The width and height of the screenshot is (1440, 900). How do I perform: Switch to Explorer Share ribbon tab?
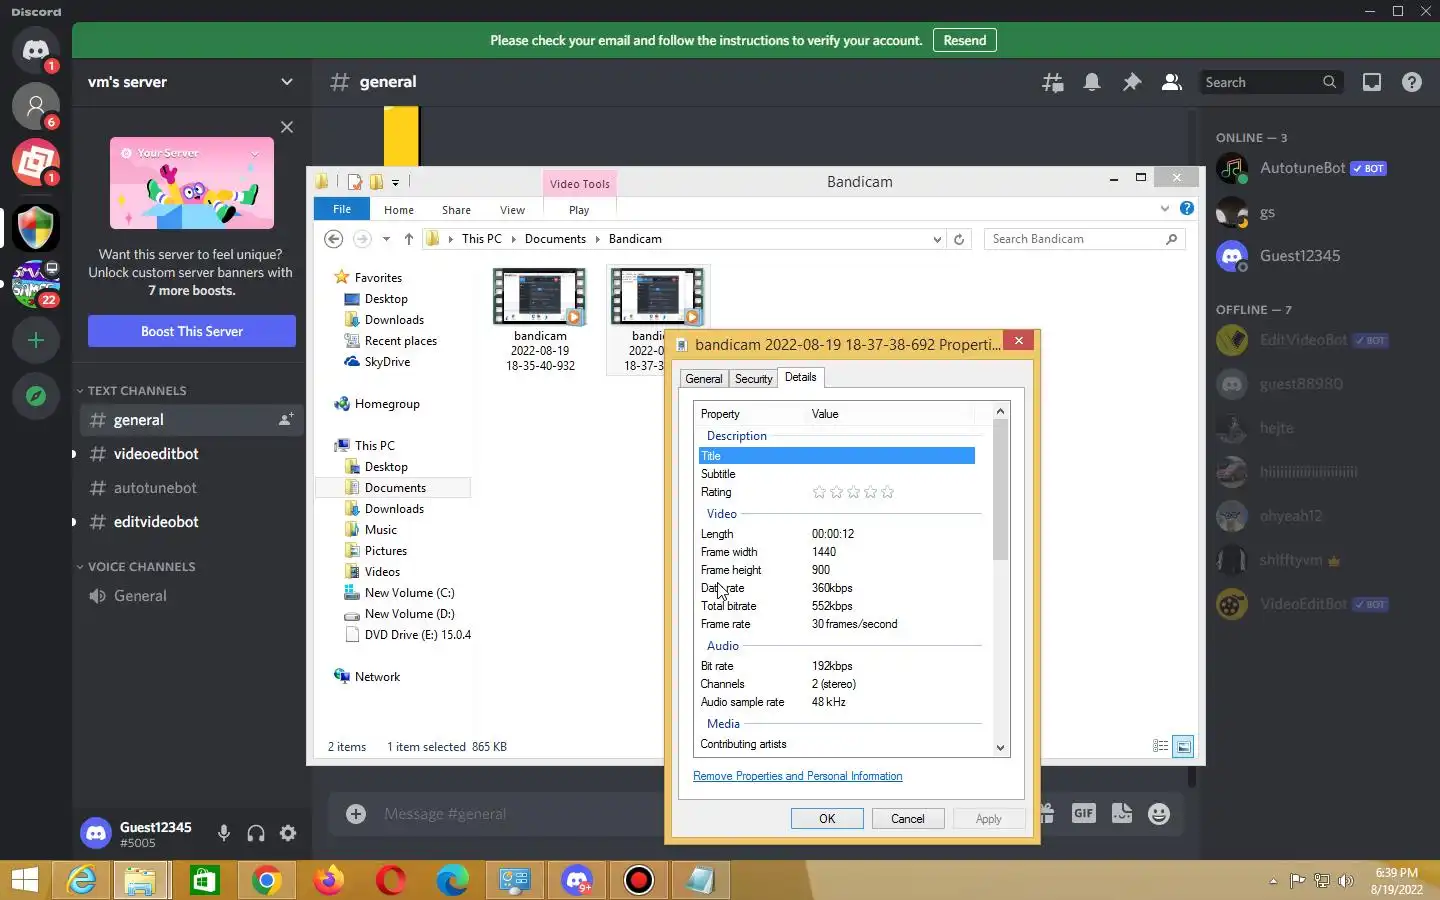tap(456, 210)
